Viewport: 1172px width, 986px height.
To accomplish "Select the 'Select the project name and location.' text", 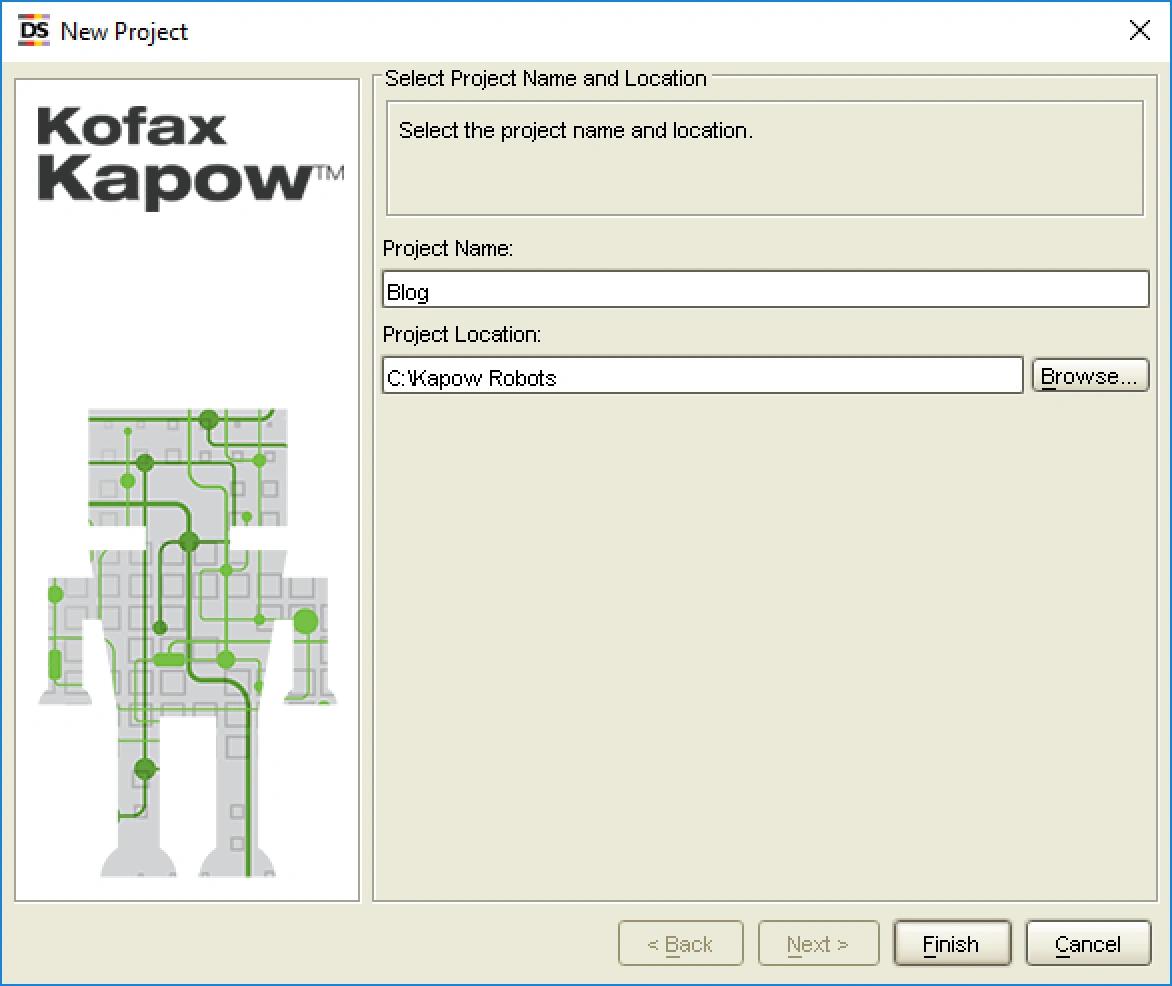I will 576,131.
